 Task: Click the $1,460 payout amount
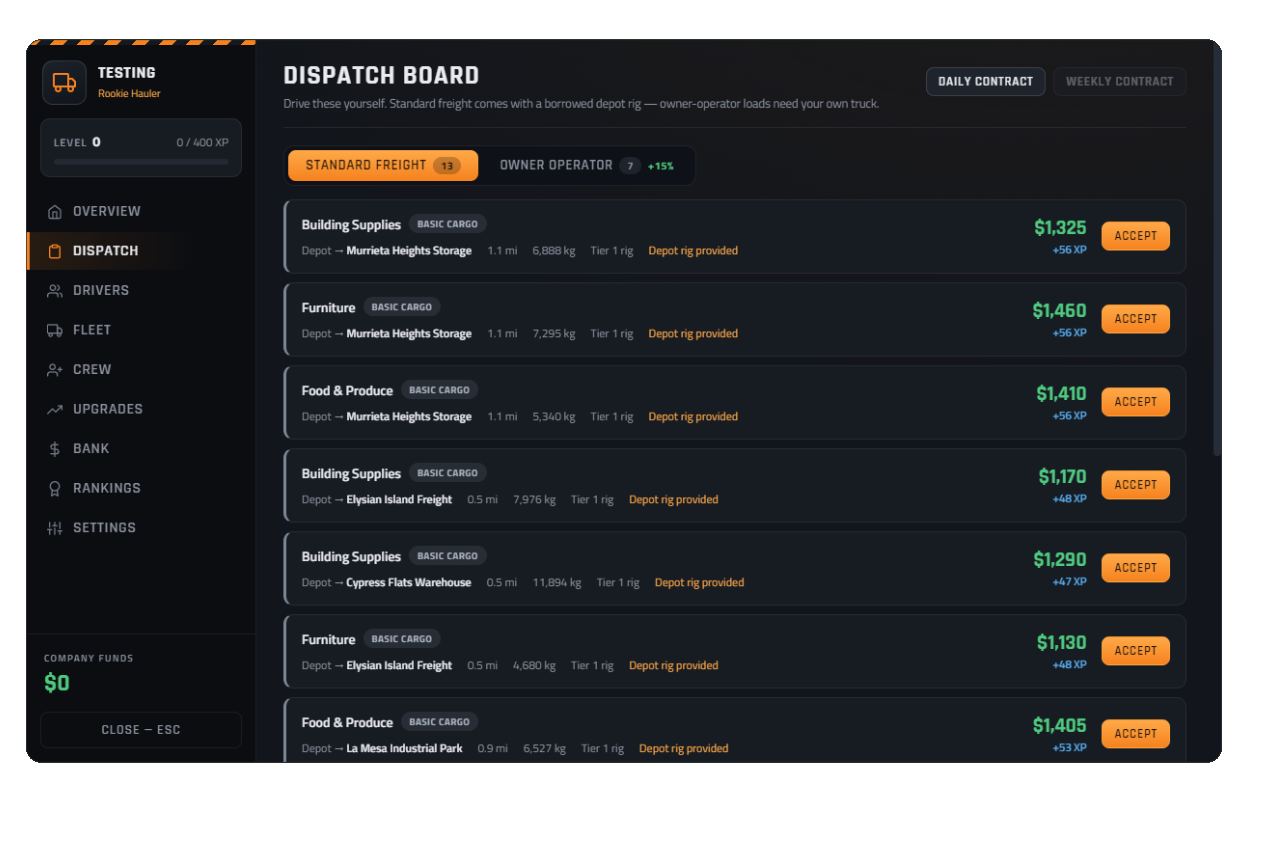1059,311
